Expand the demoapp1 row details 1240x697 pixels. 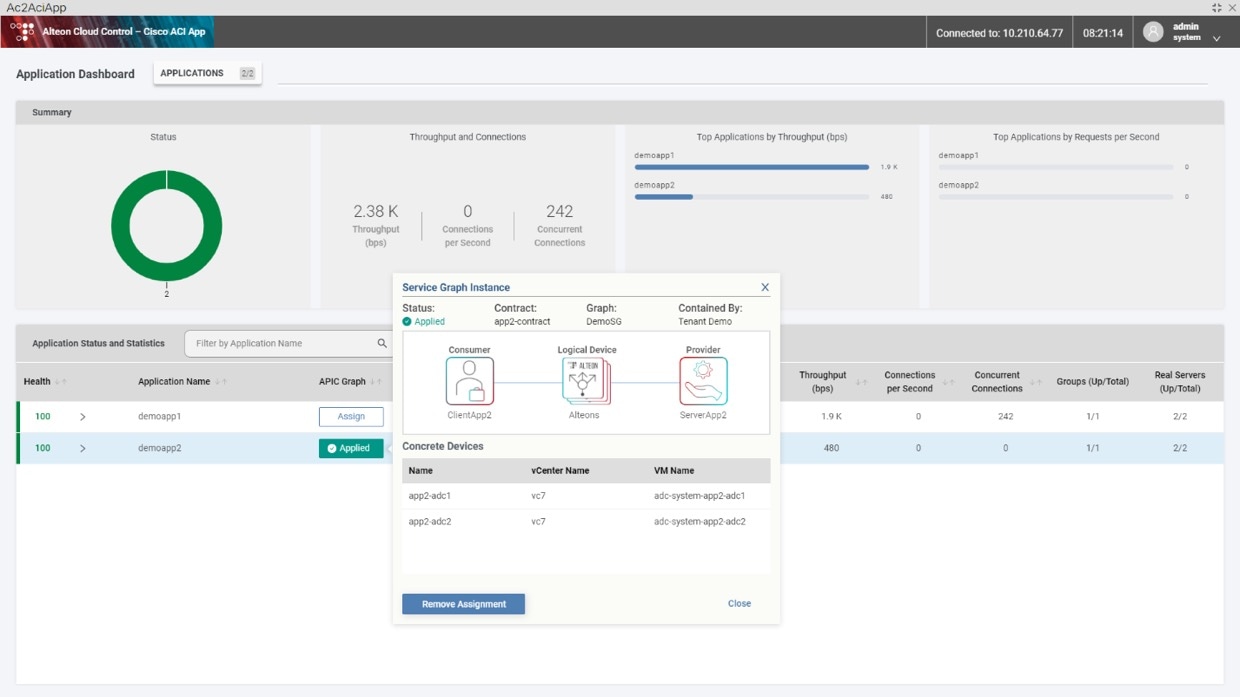(83, 416)
